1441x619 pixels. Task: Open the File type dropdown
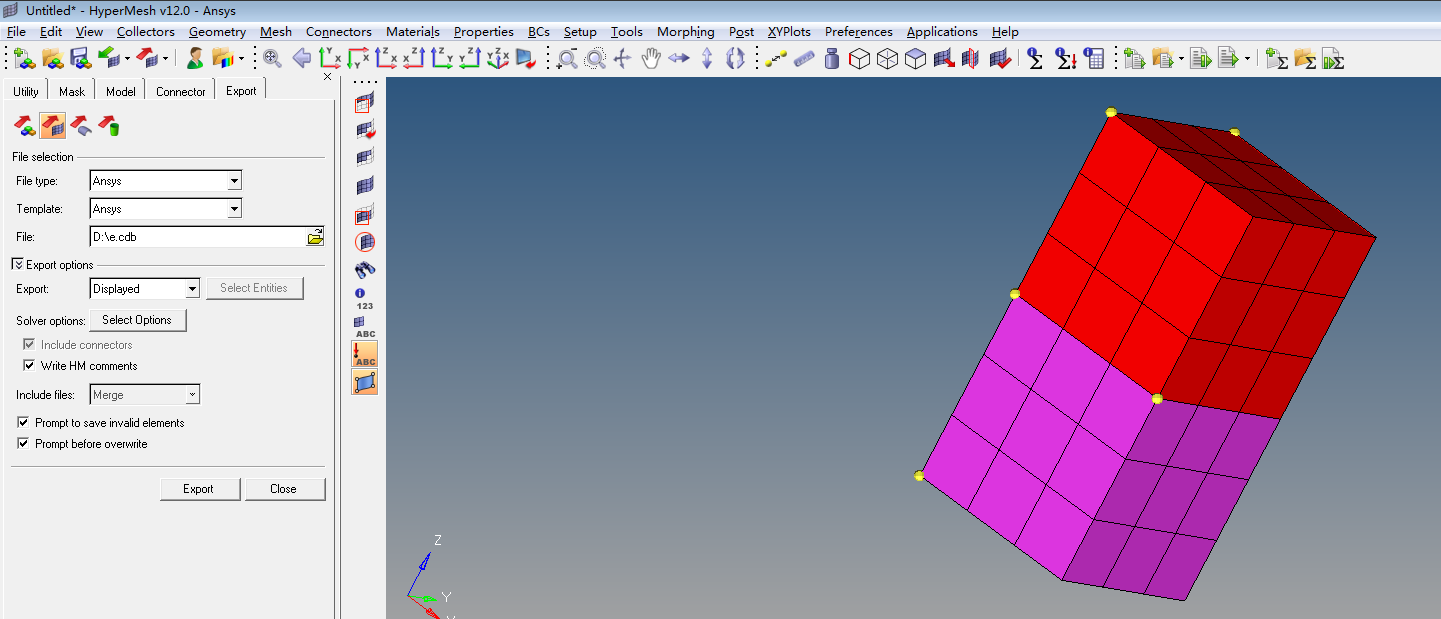pos(234,181)
